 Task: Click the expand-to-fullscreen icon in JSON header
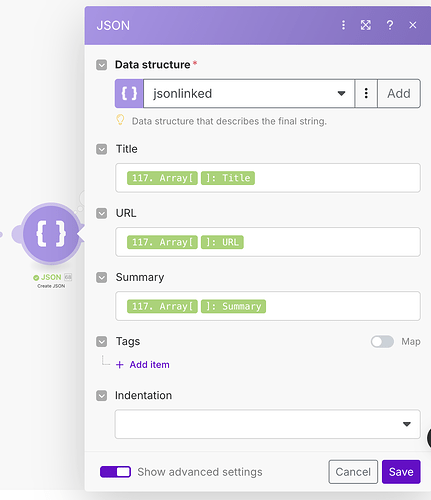pyautogui.click(x=366, y=25)
